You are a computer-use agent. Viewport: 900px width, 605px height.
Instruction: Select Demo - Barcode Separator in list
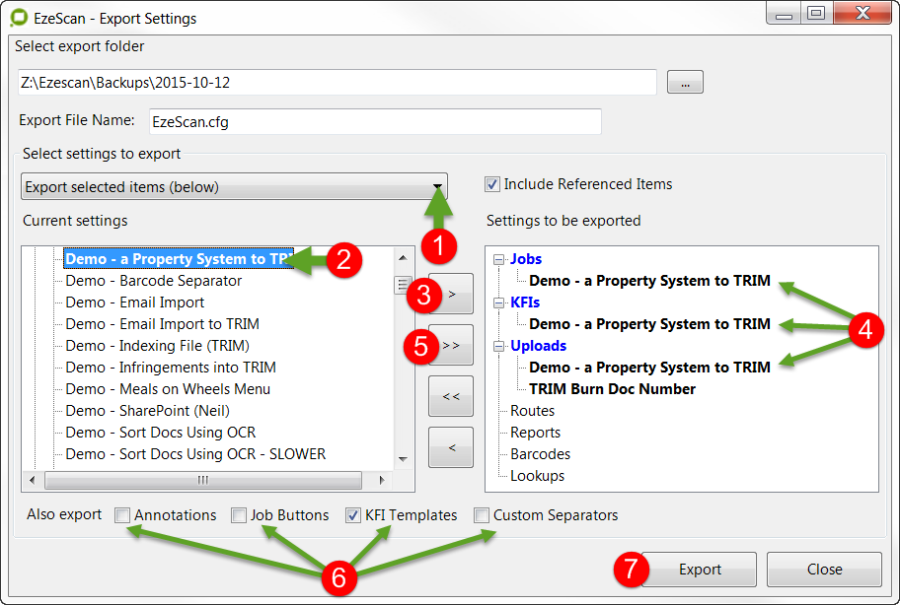[153, 281]
